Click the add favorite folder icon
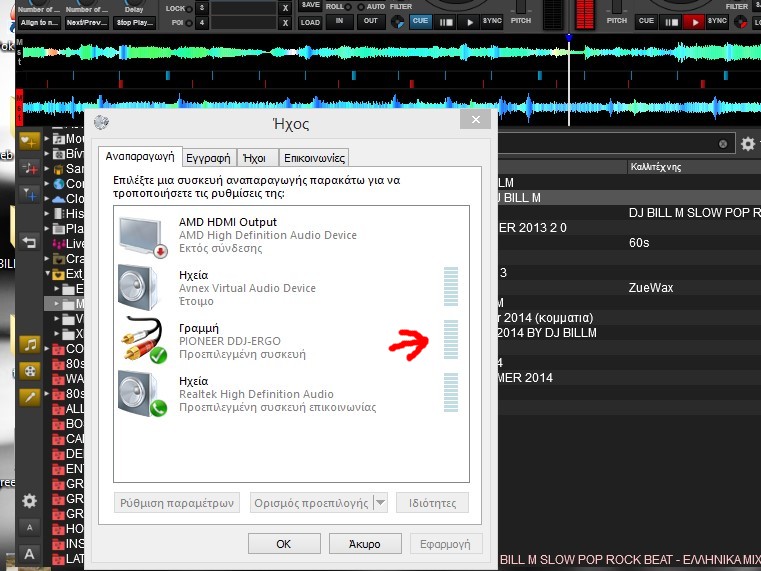This screenshot has height=571, width=761. 29,141
